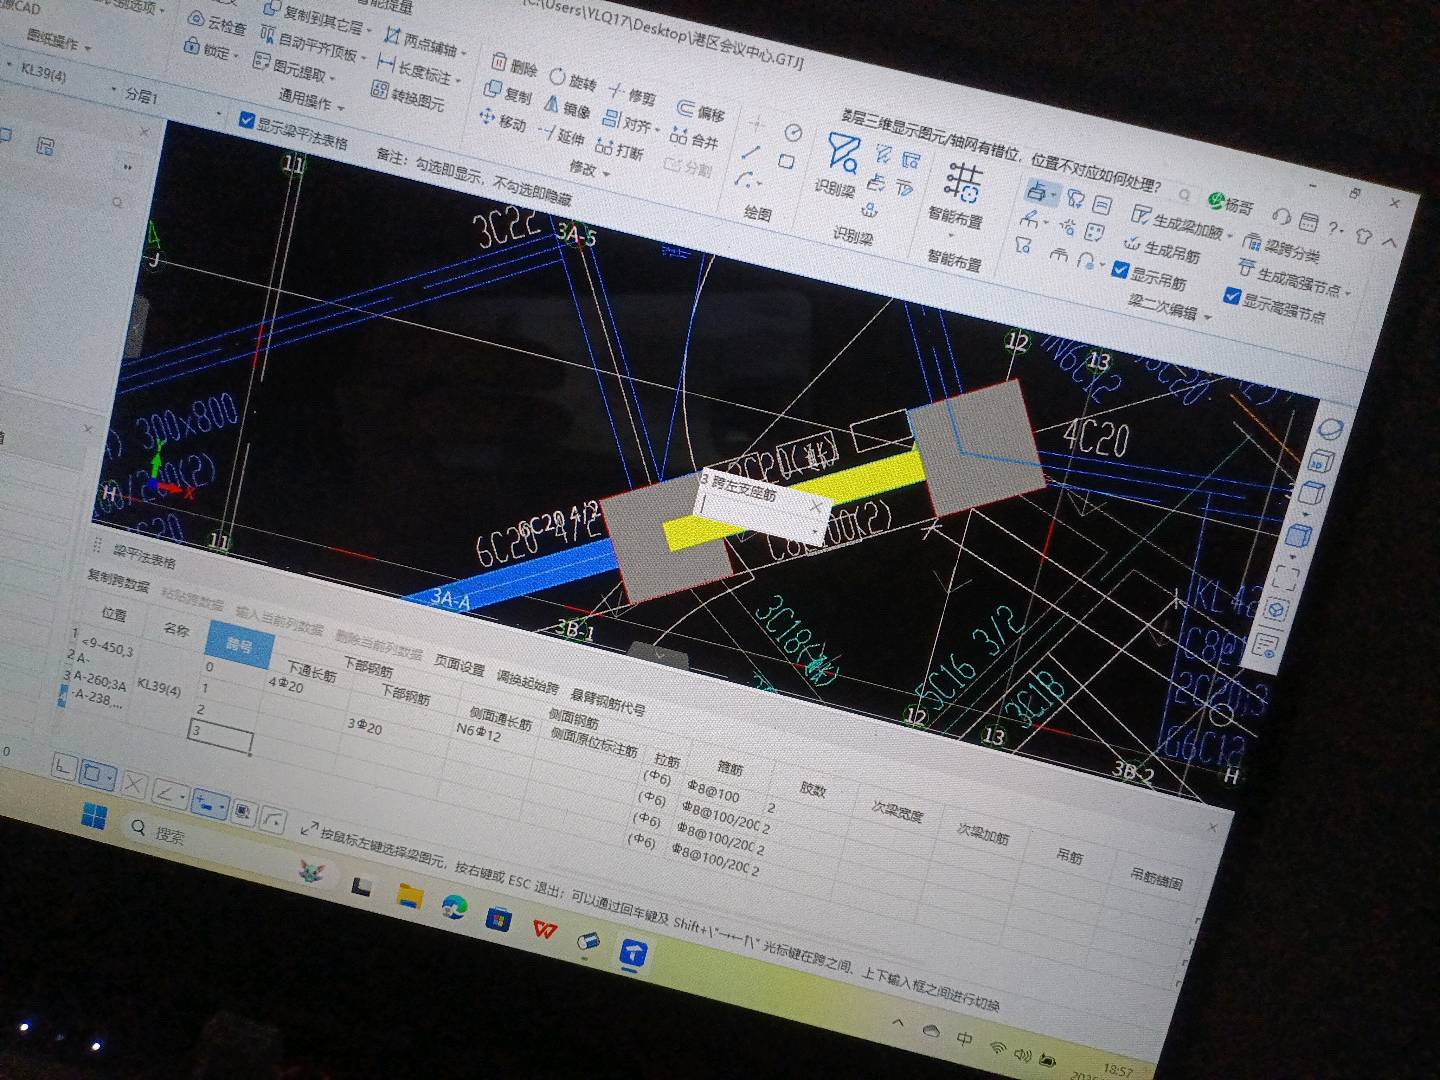
Task: Open the KL39(4) component dropdown
Action: coord(113,90)
